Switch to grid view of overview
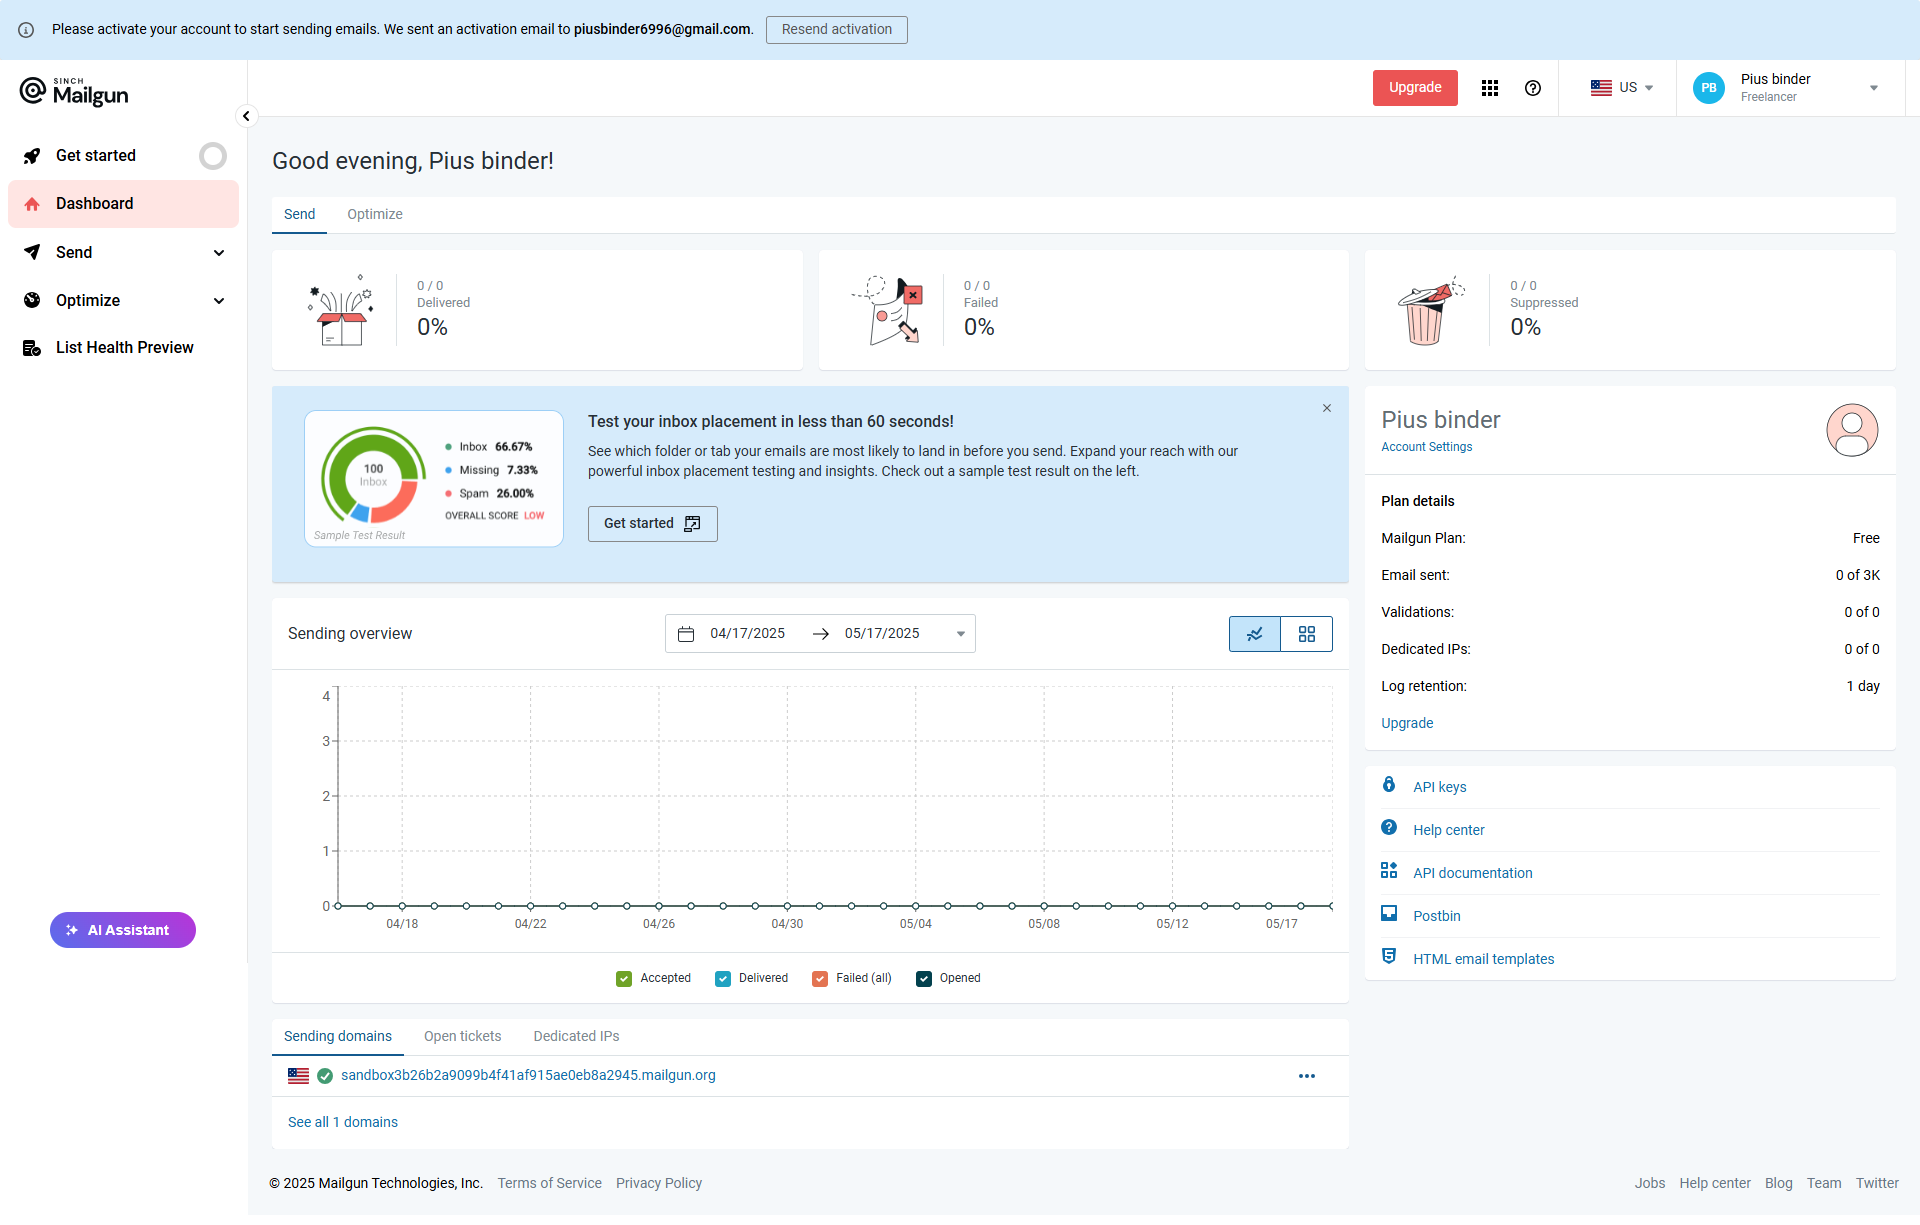The width and height of the screenshot is (1920, 1225). 1307,634
